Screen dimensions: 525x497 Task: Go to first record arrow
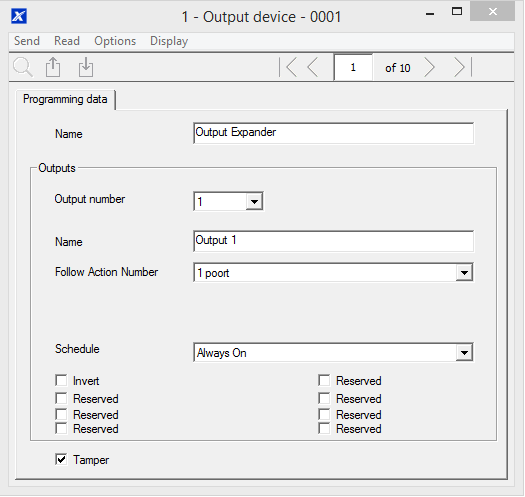[288, 67]
